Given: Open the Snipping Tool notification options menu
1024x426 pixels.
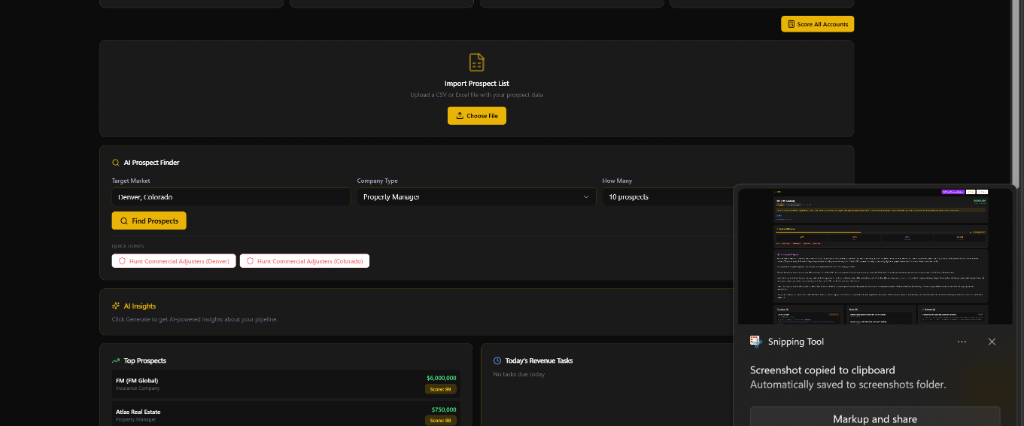Looking at the screenshot, I should [x=962, y=342].
